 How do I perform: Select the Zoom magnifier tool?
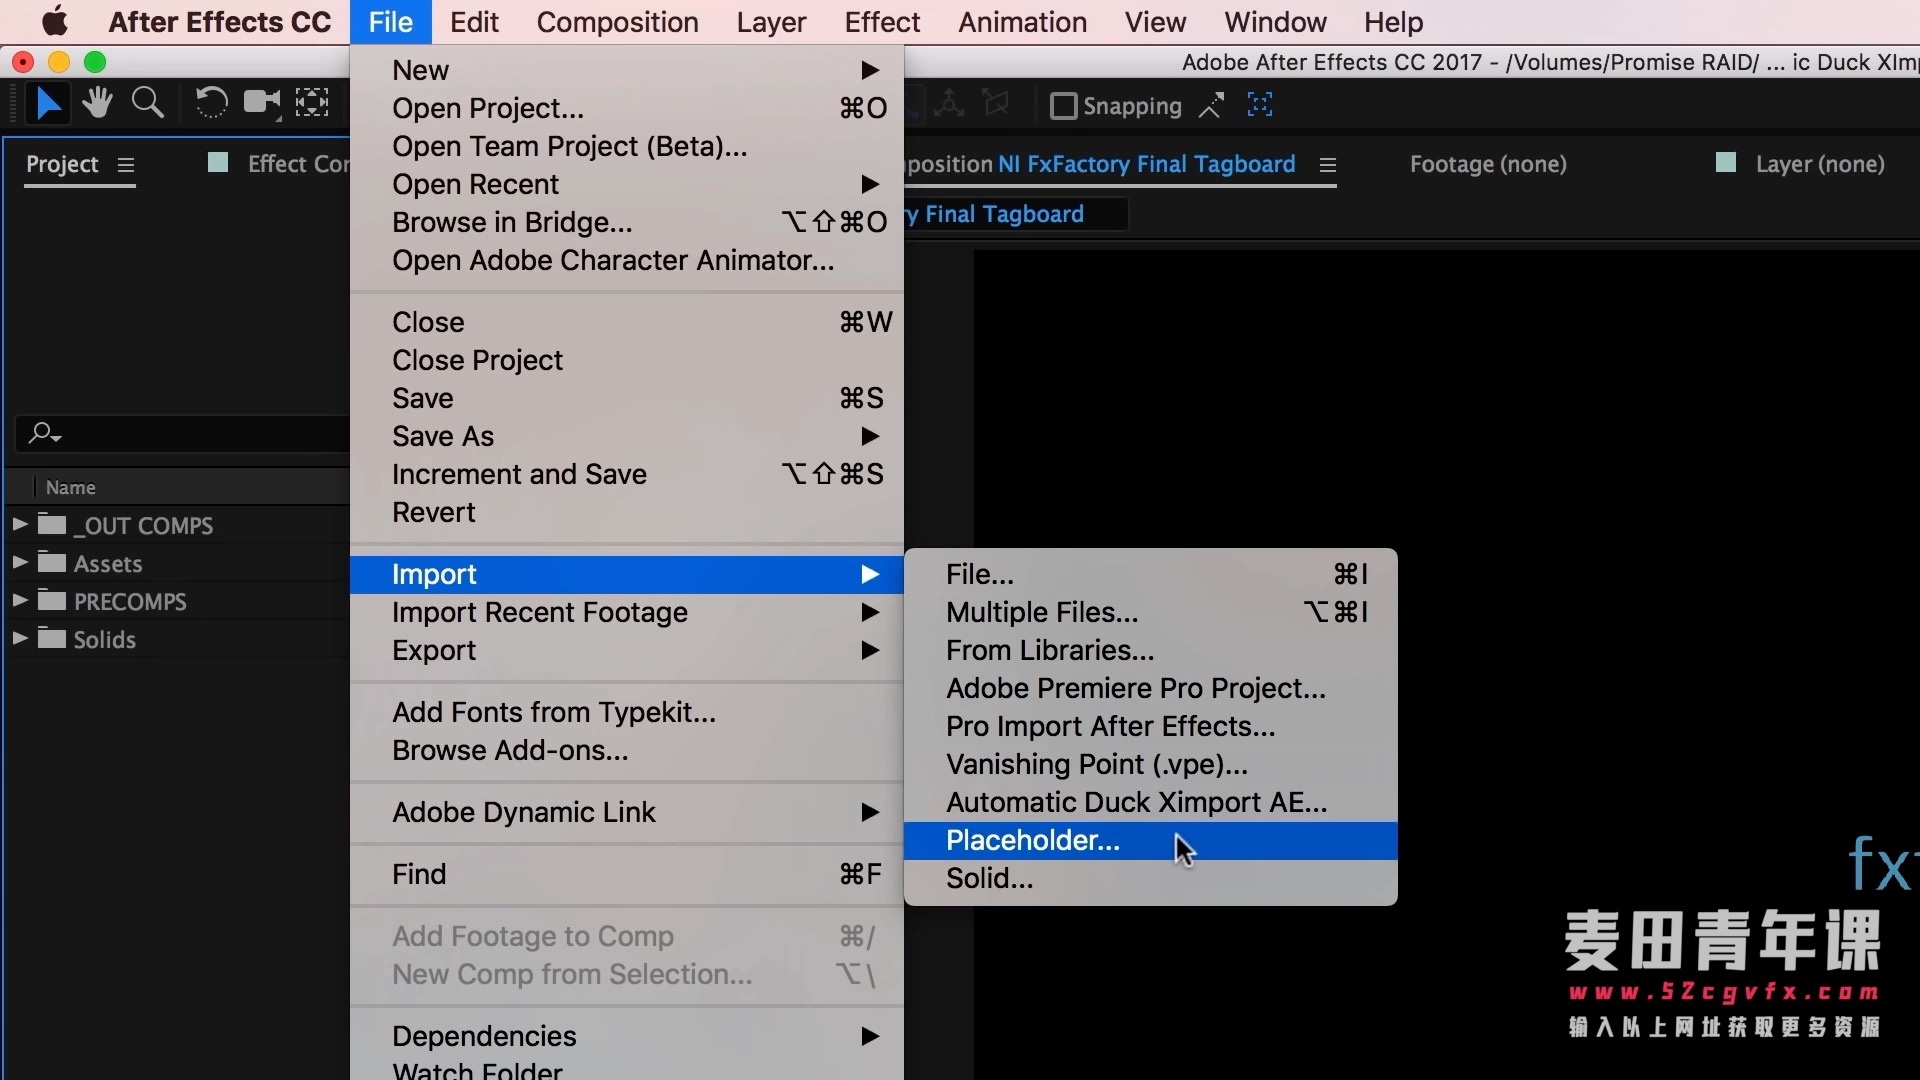pos(148,103)
